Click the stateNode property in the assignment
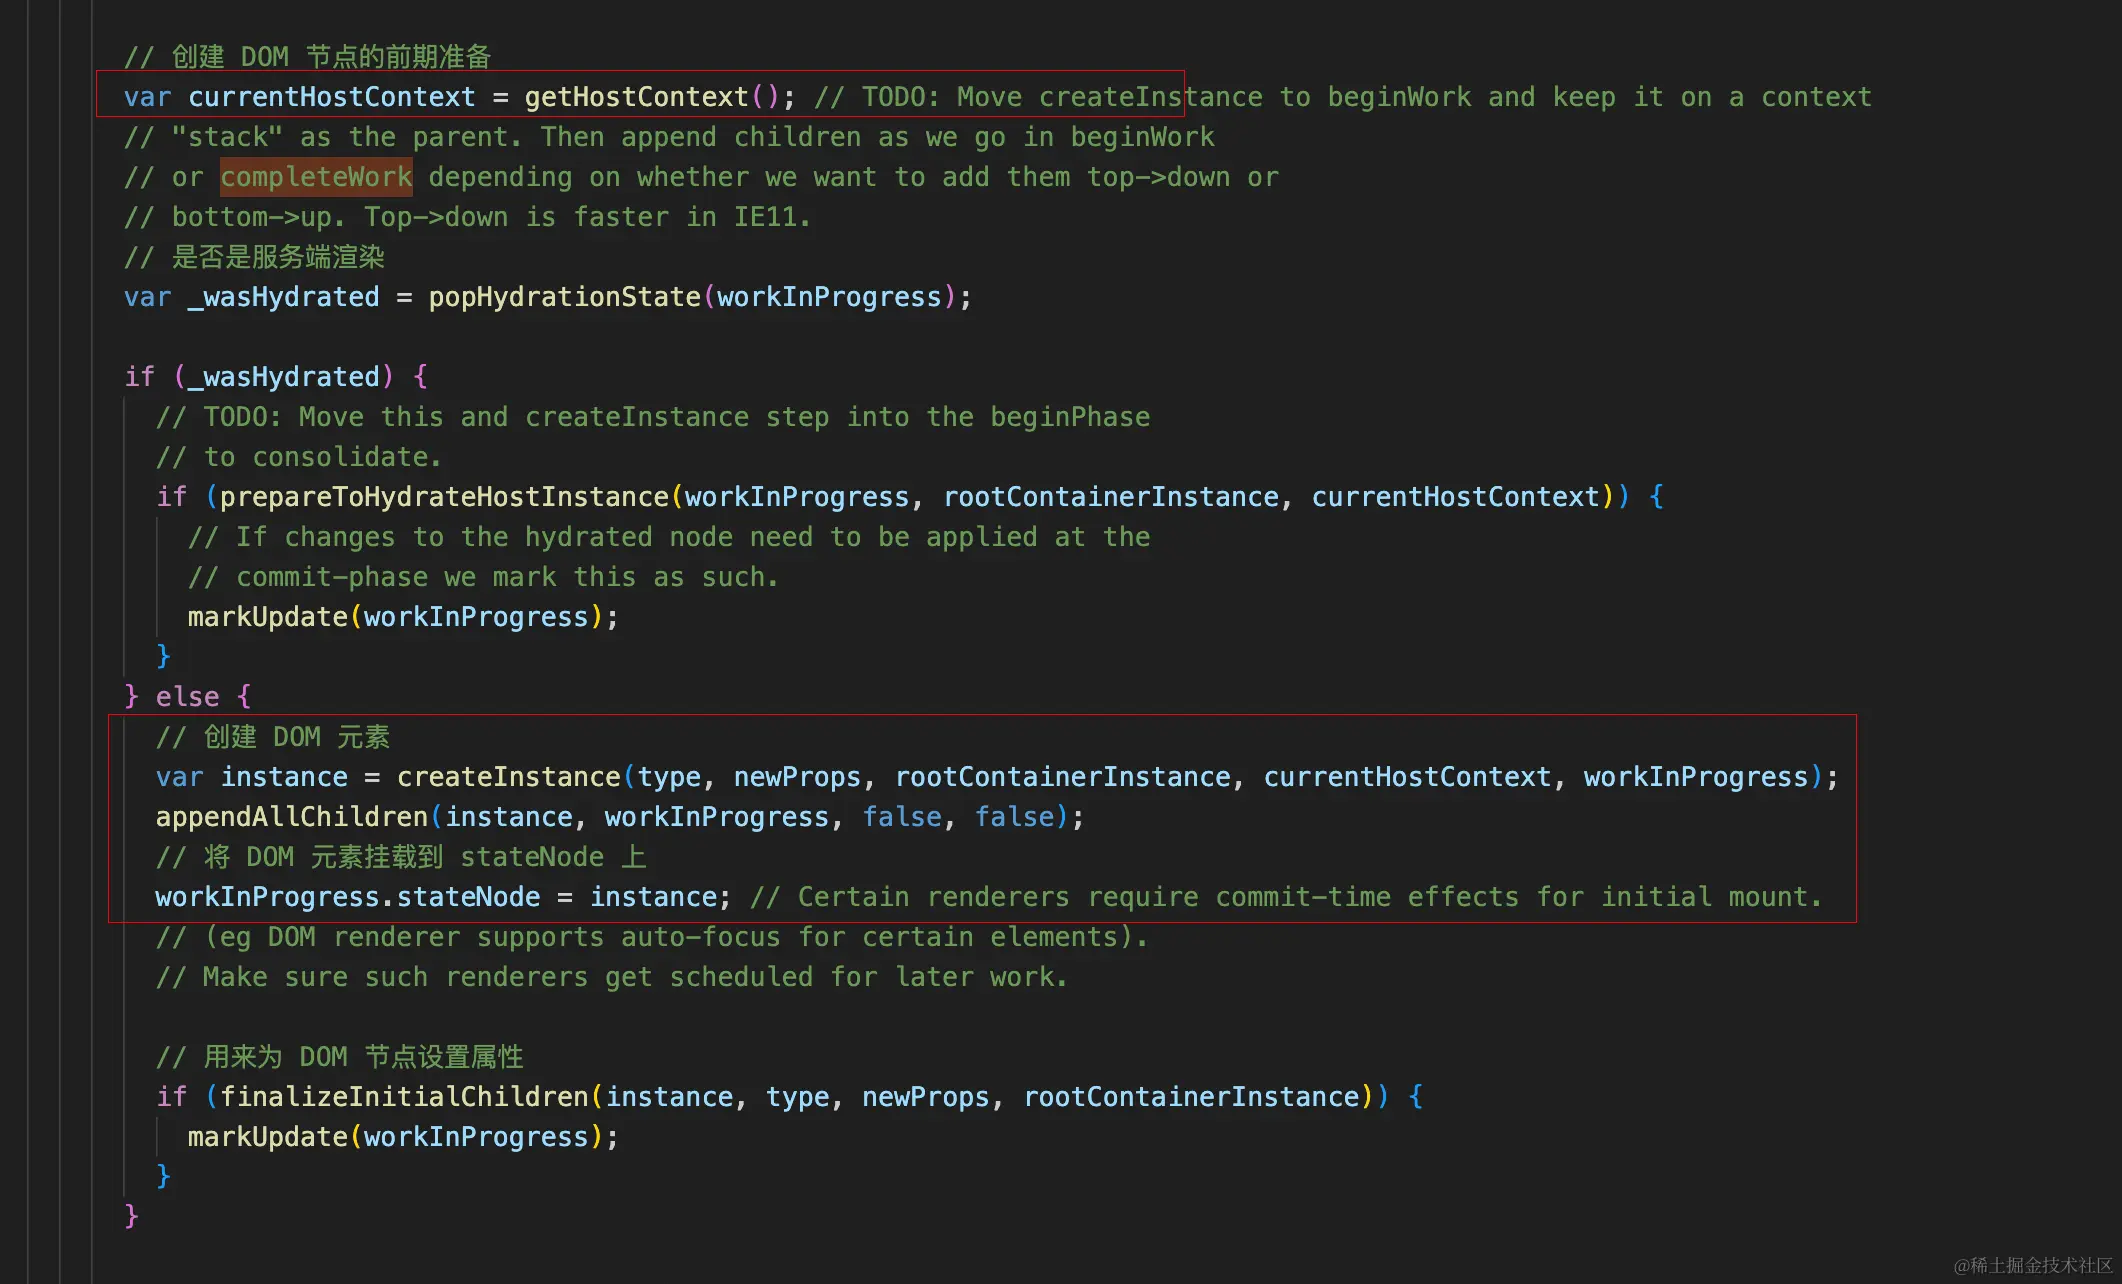 point(468,897)
